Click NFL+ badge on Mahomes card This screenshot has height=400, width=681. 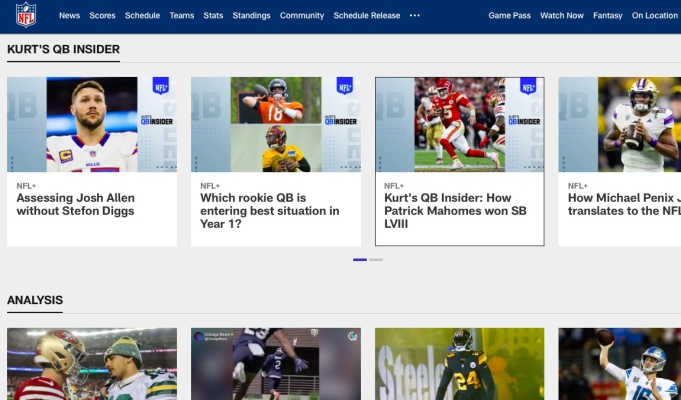[x=528, y=86]
